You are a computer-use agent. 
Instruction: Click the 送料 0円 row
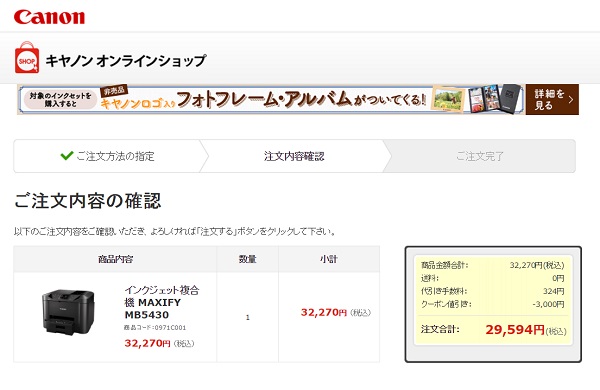pos(492,278)
